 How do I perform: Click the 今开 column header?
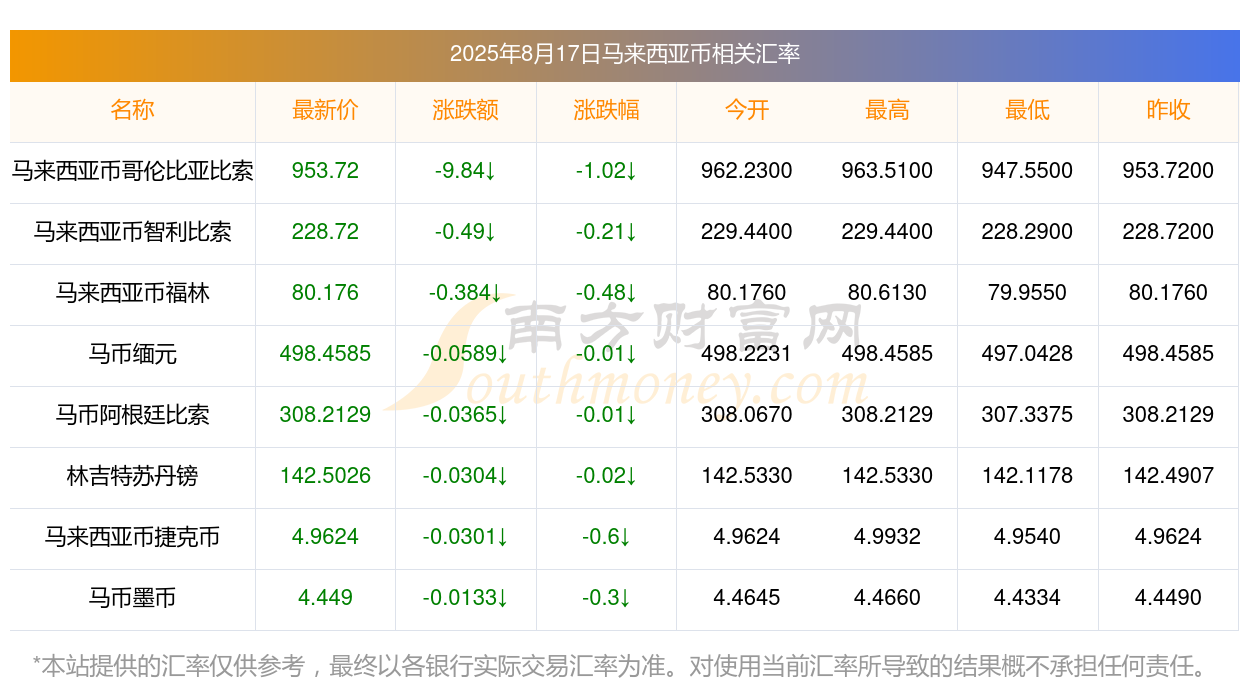click(x=747, y=110)
